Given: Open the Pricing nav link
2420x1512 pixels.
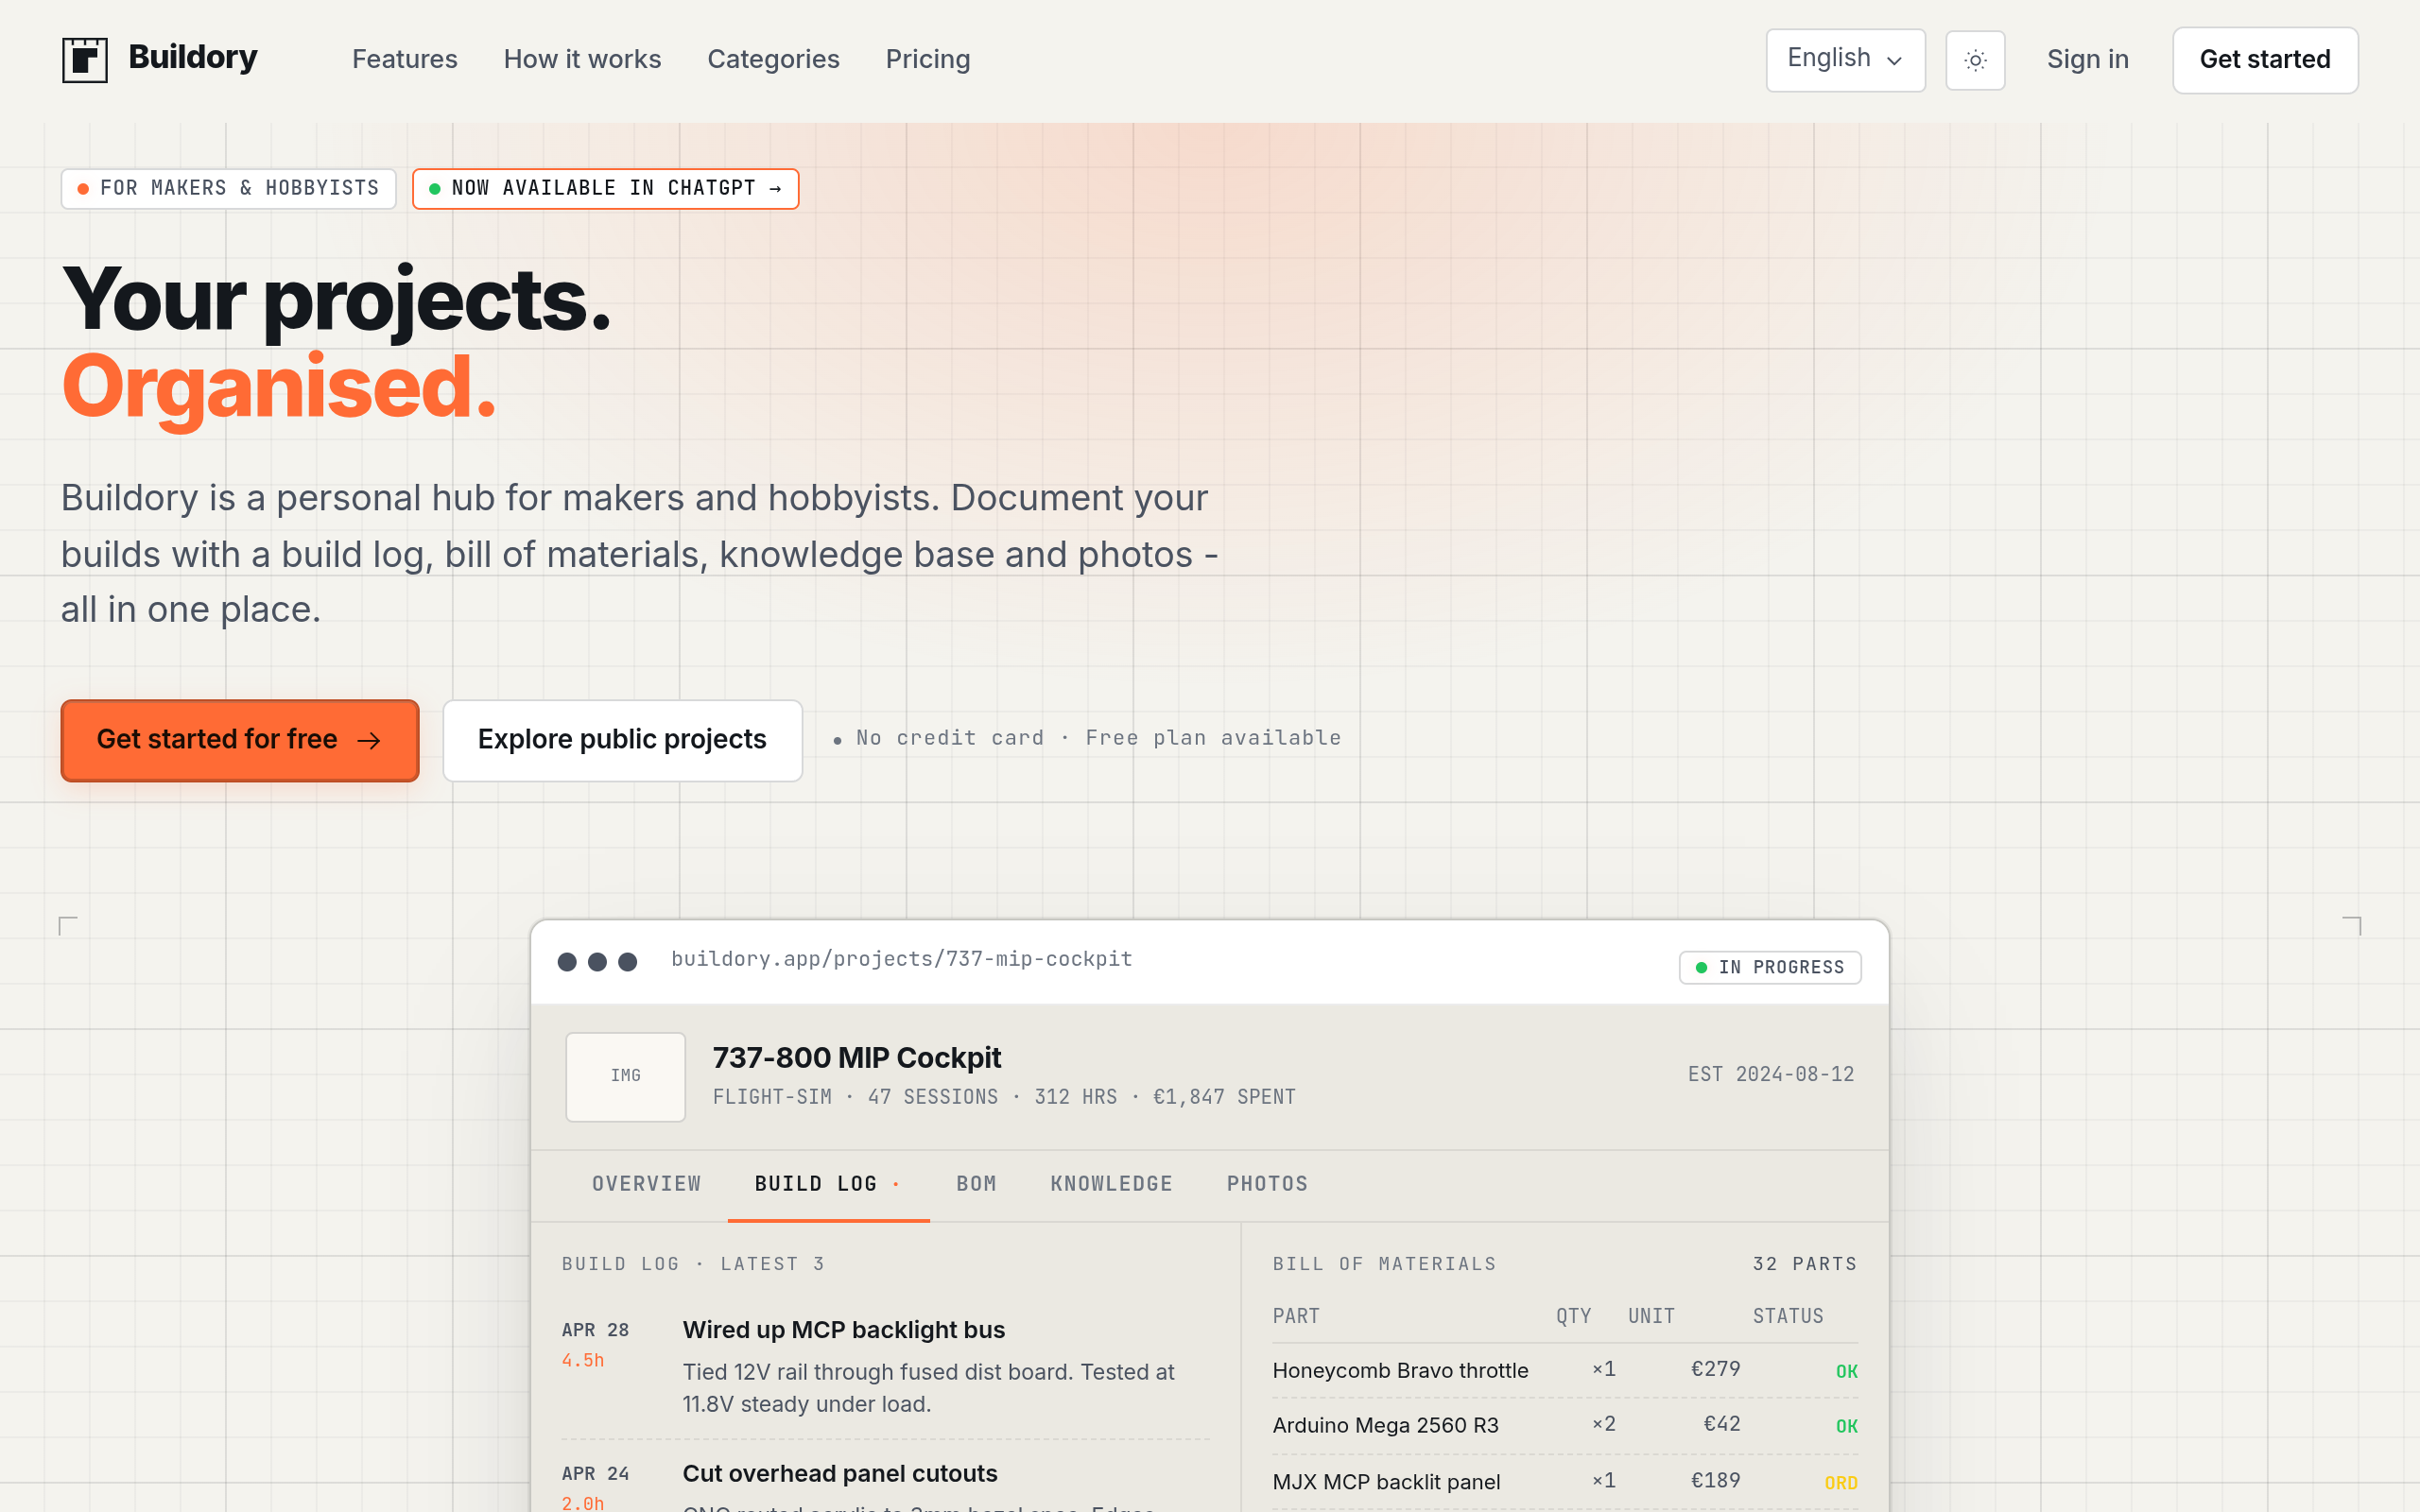Looking at the screenshot, I should (x=927, y=59).
